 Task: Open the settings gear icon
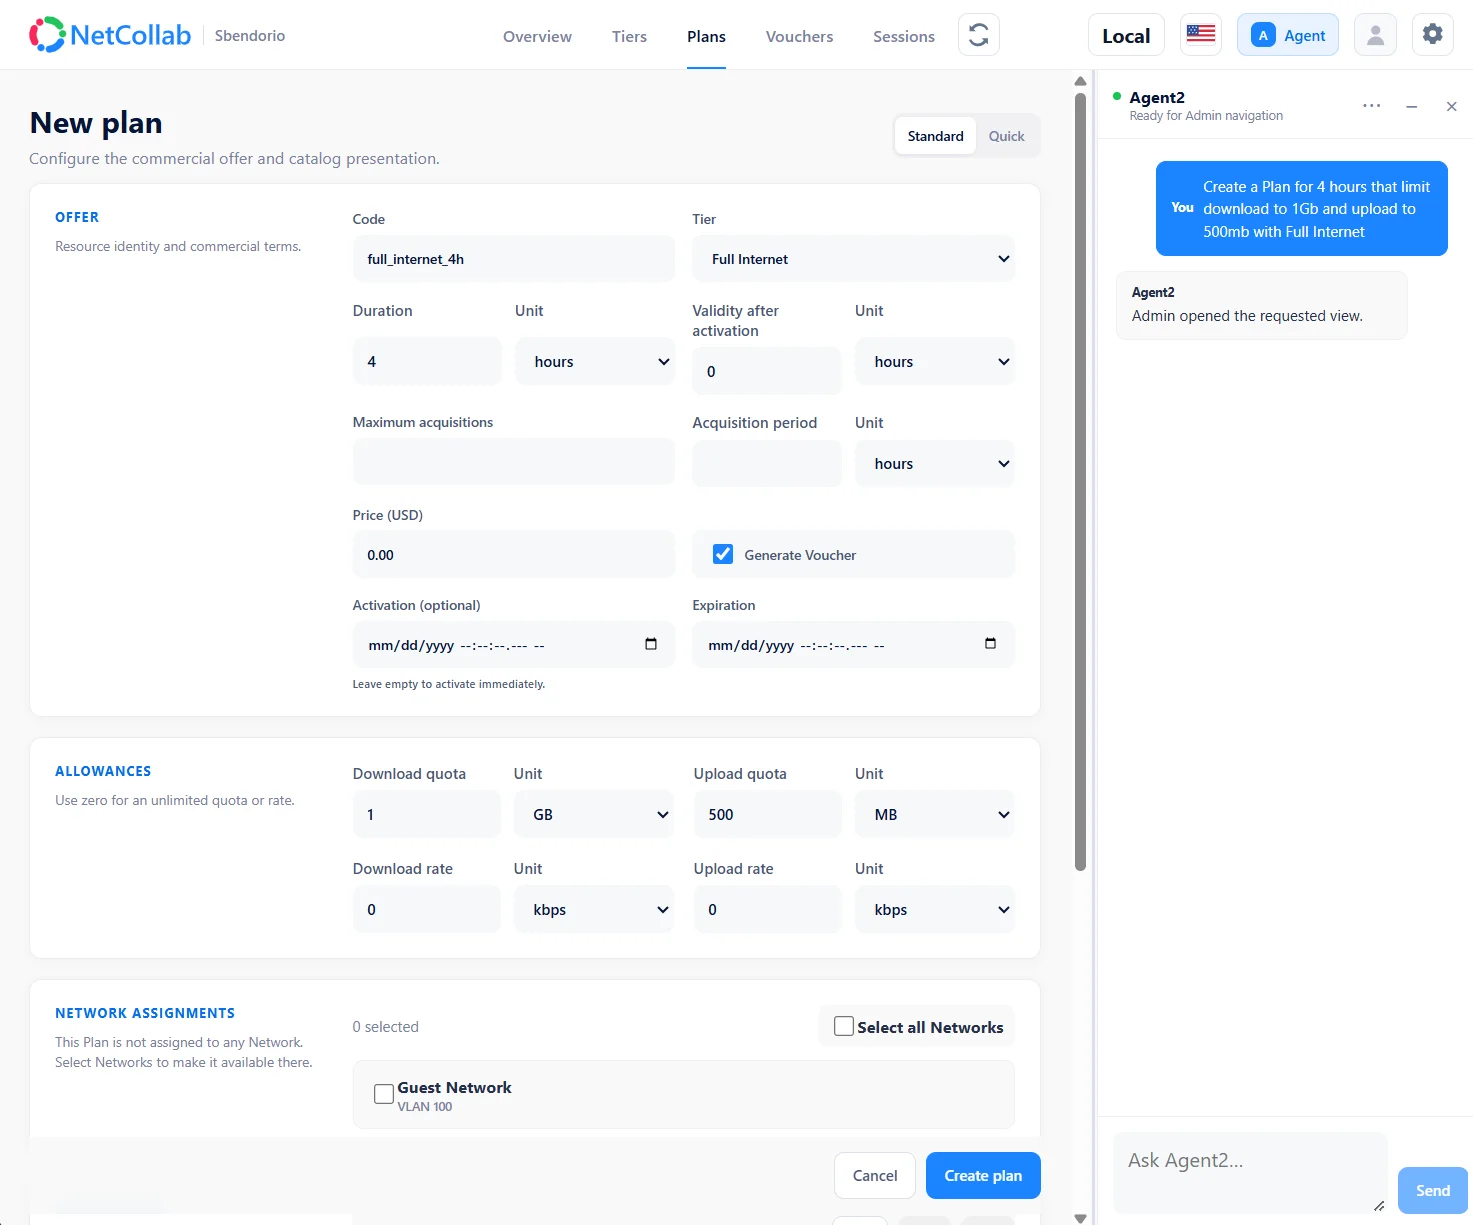pyautogui.click(x=1433, y=35)
